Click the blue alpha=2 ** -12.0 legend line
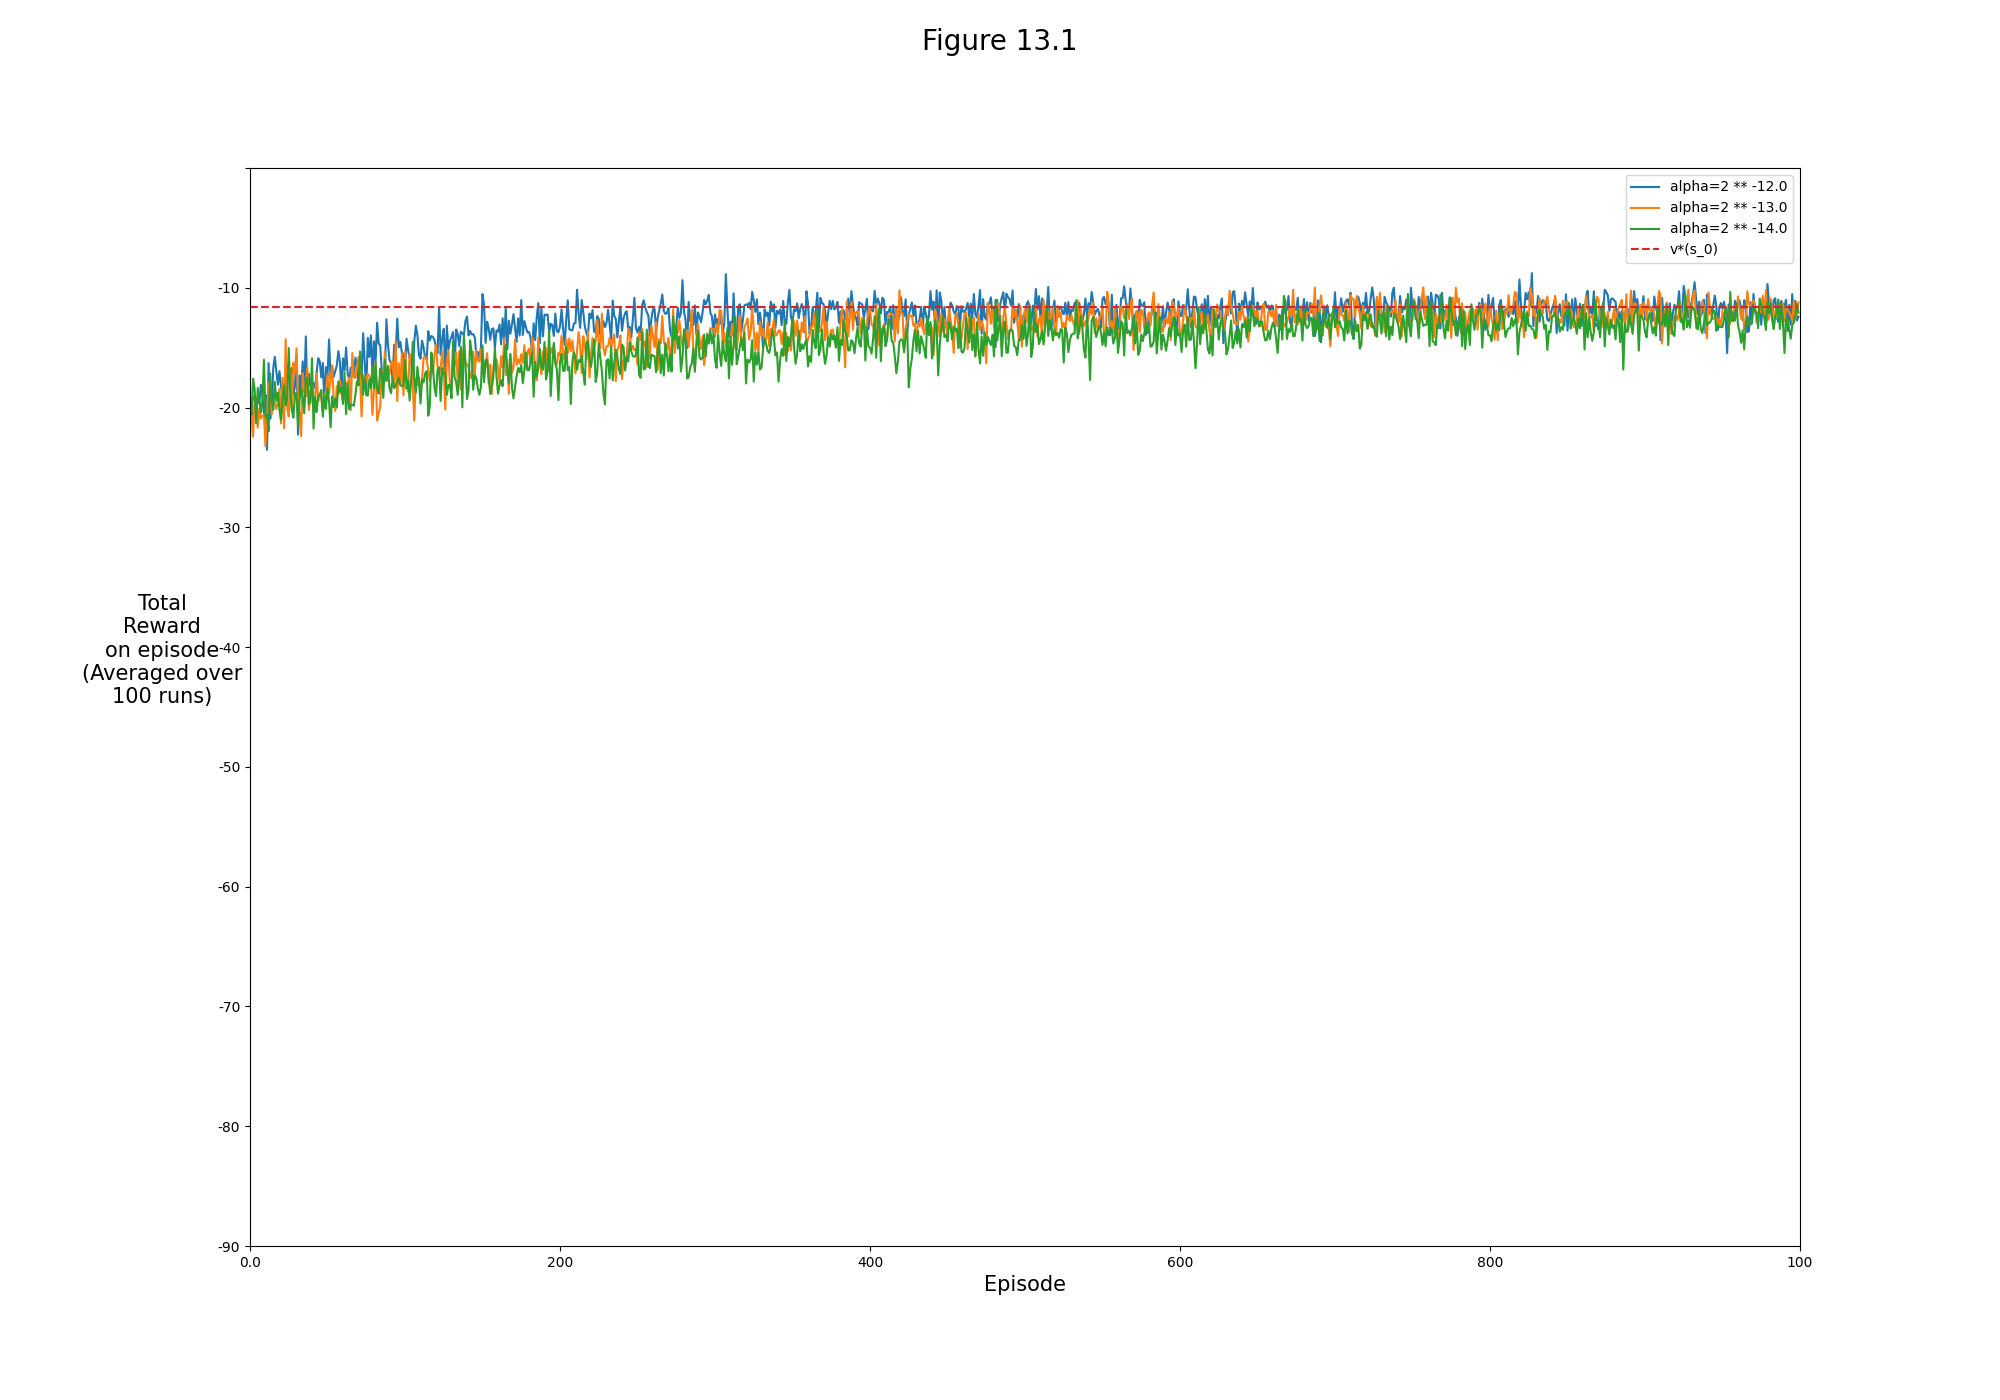 [1645, 187]
